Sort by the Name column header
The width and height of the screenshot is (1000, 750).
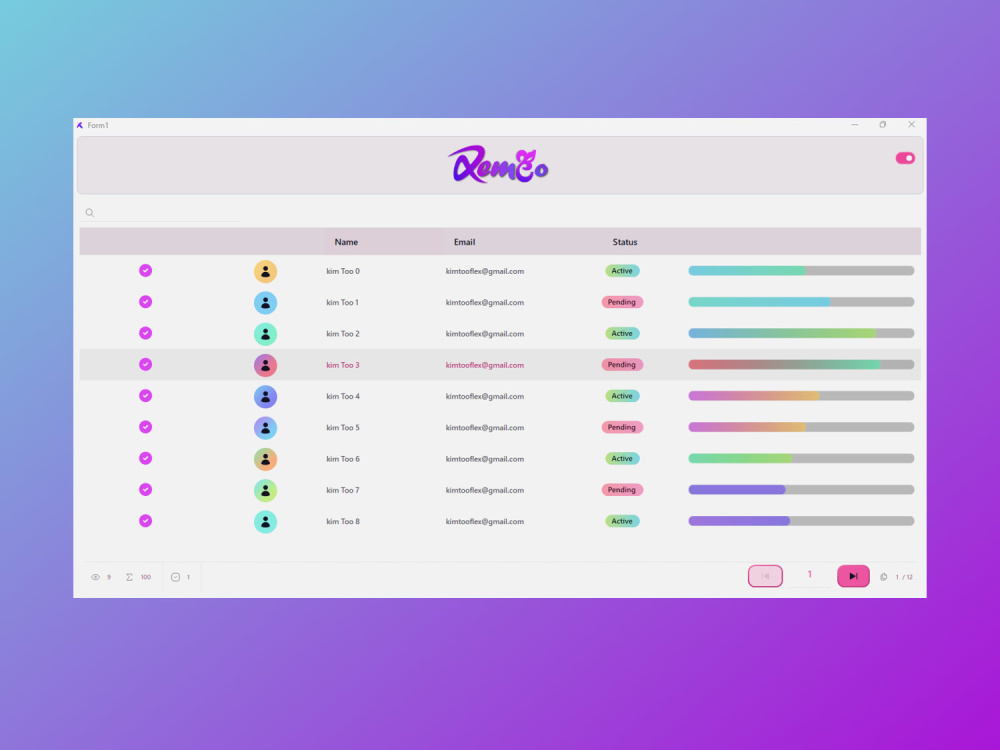click(x=346, y=242)
